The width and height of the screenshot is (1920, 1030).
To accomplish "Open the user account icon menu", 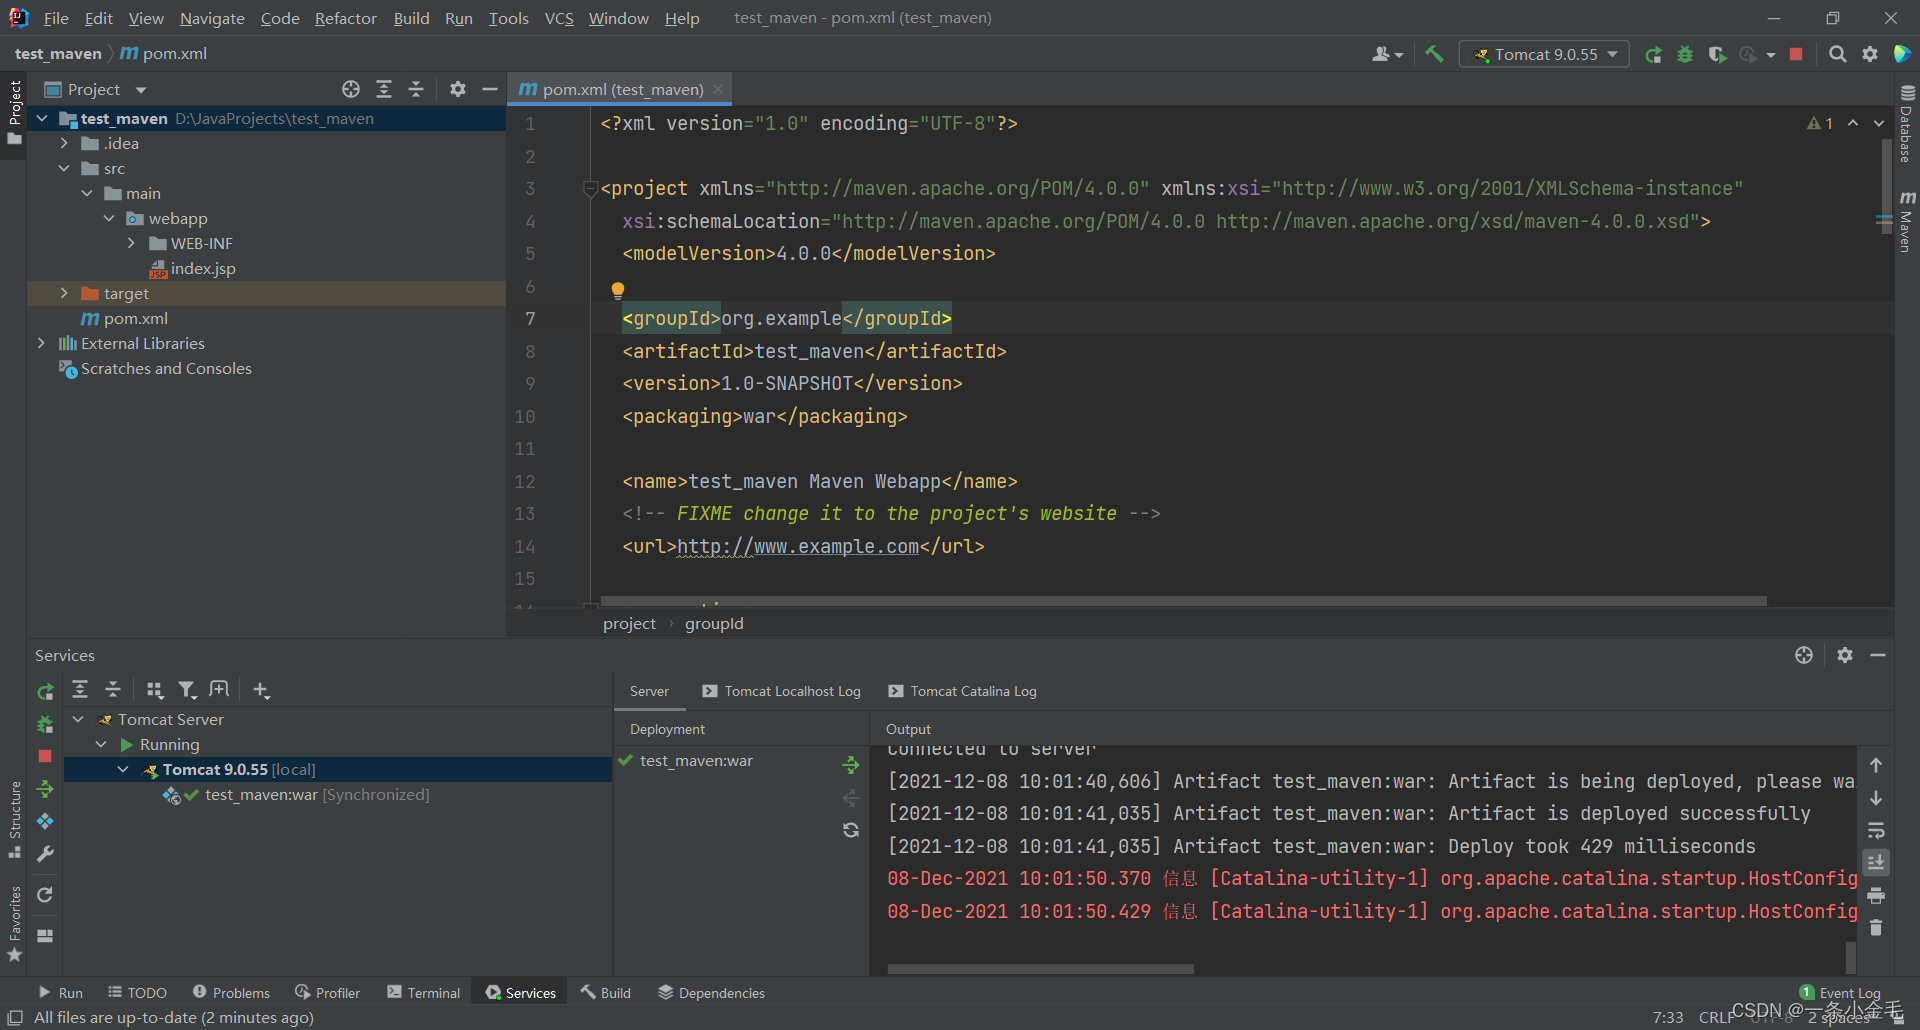I will (1387, 54).
